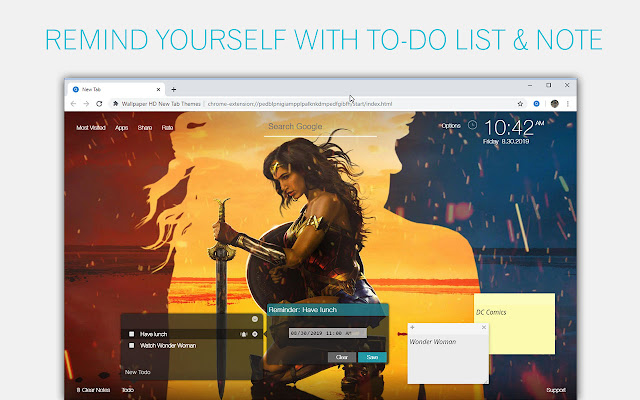Click the reminder date-time field
Screen dimensions: 640x400
coord(328,333)
